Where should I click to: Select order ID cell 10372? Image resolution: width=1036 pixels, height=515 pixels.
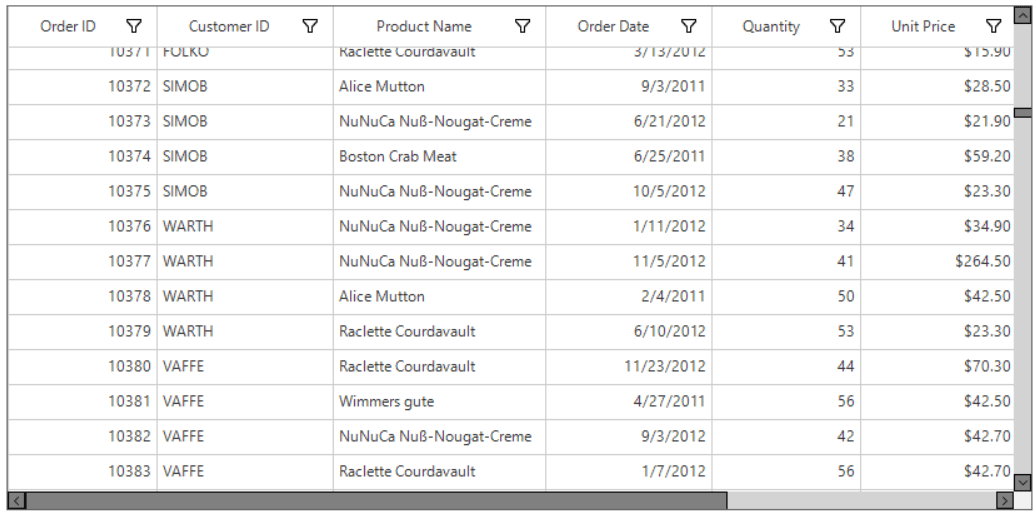(x=83, y=87)
